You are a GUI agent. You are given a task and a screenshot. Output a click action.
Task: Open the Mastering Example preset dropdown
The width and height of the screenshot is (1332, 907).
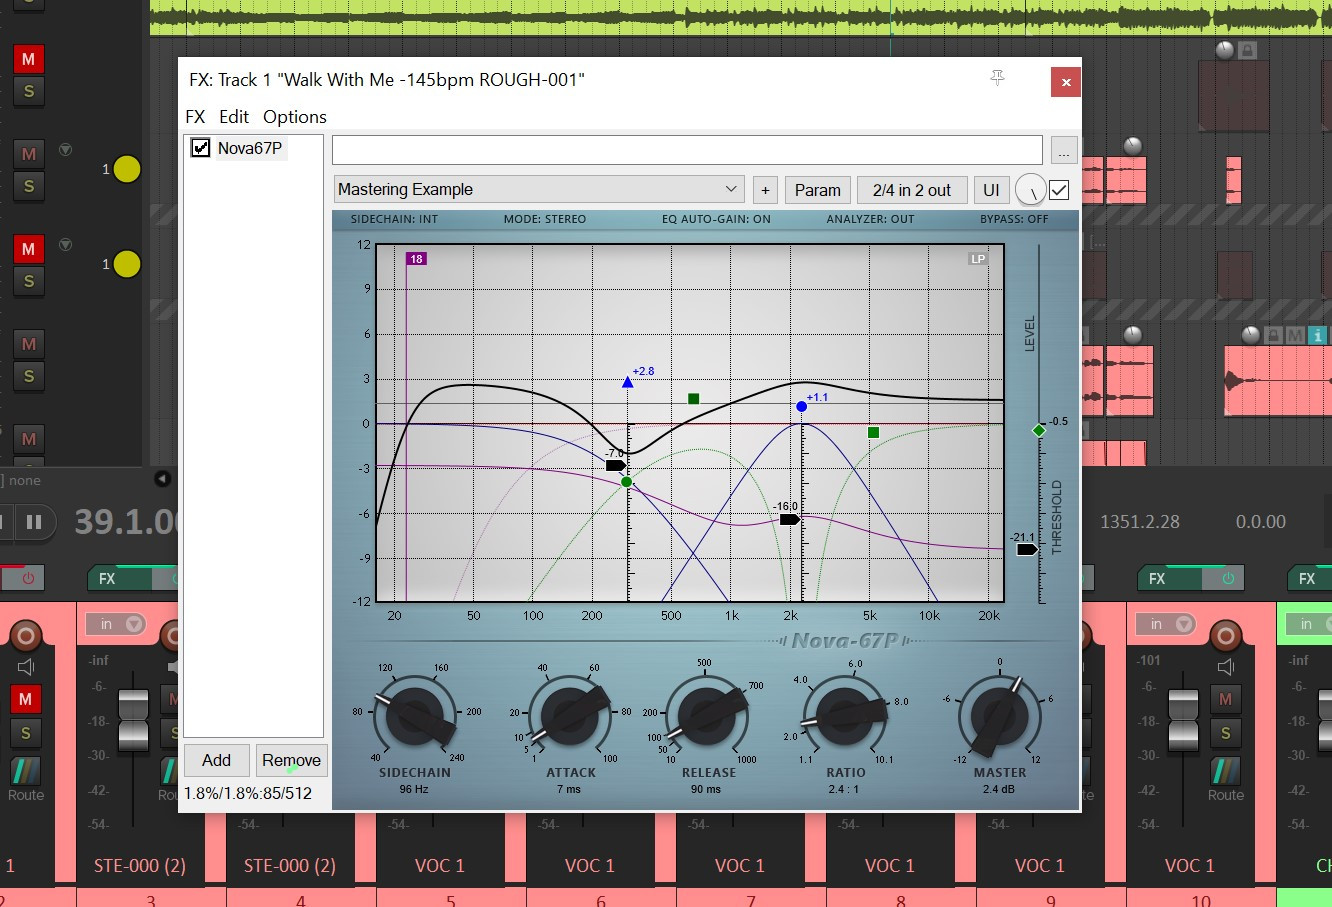point(540,190)
